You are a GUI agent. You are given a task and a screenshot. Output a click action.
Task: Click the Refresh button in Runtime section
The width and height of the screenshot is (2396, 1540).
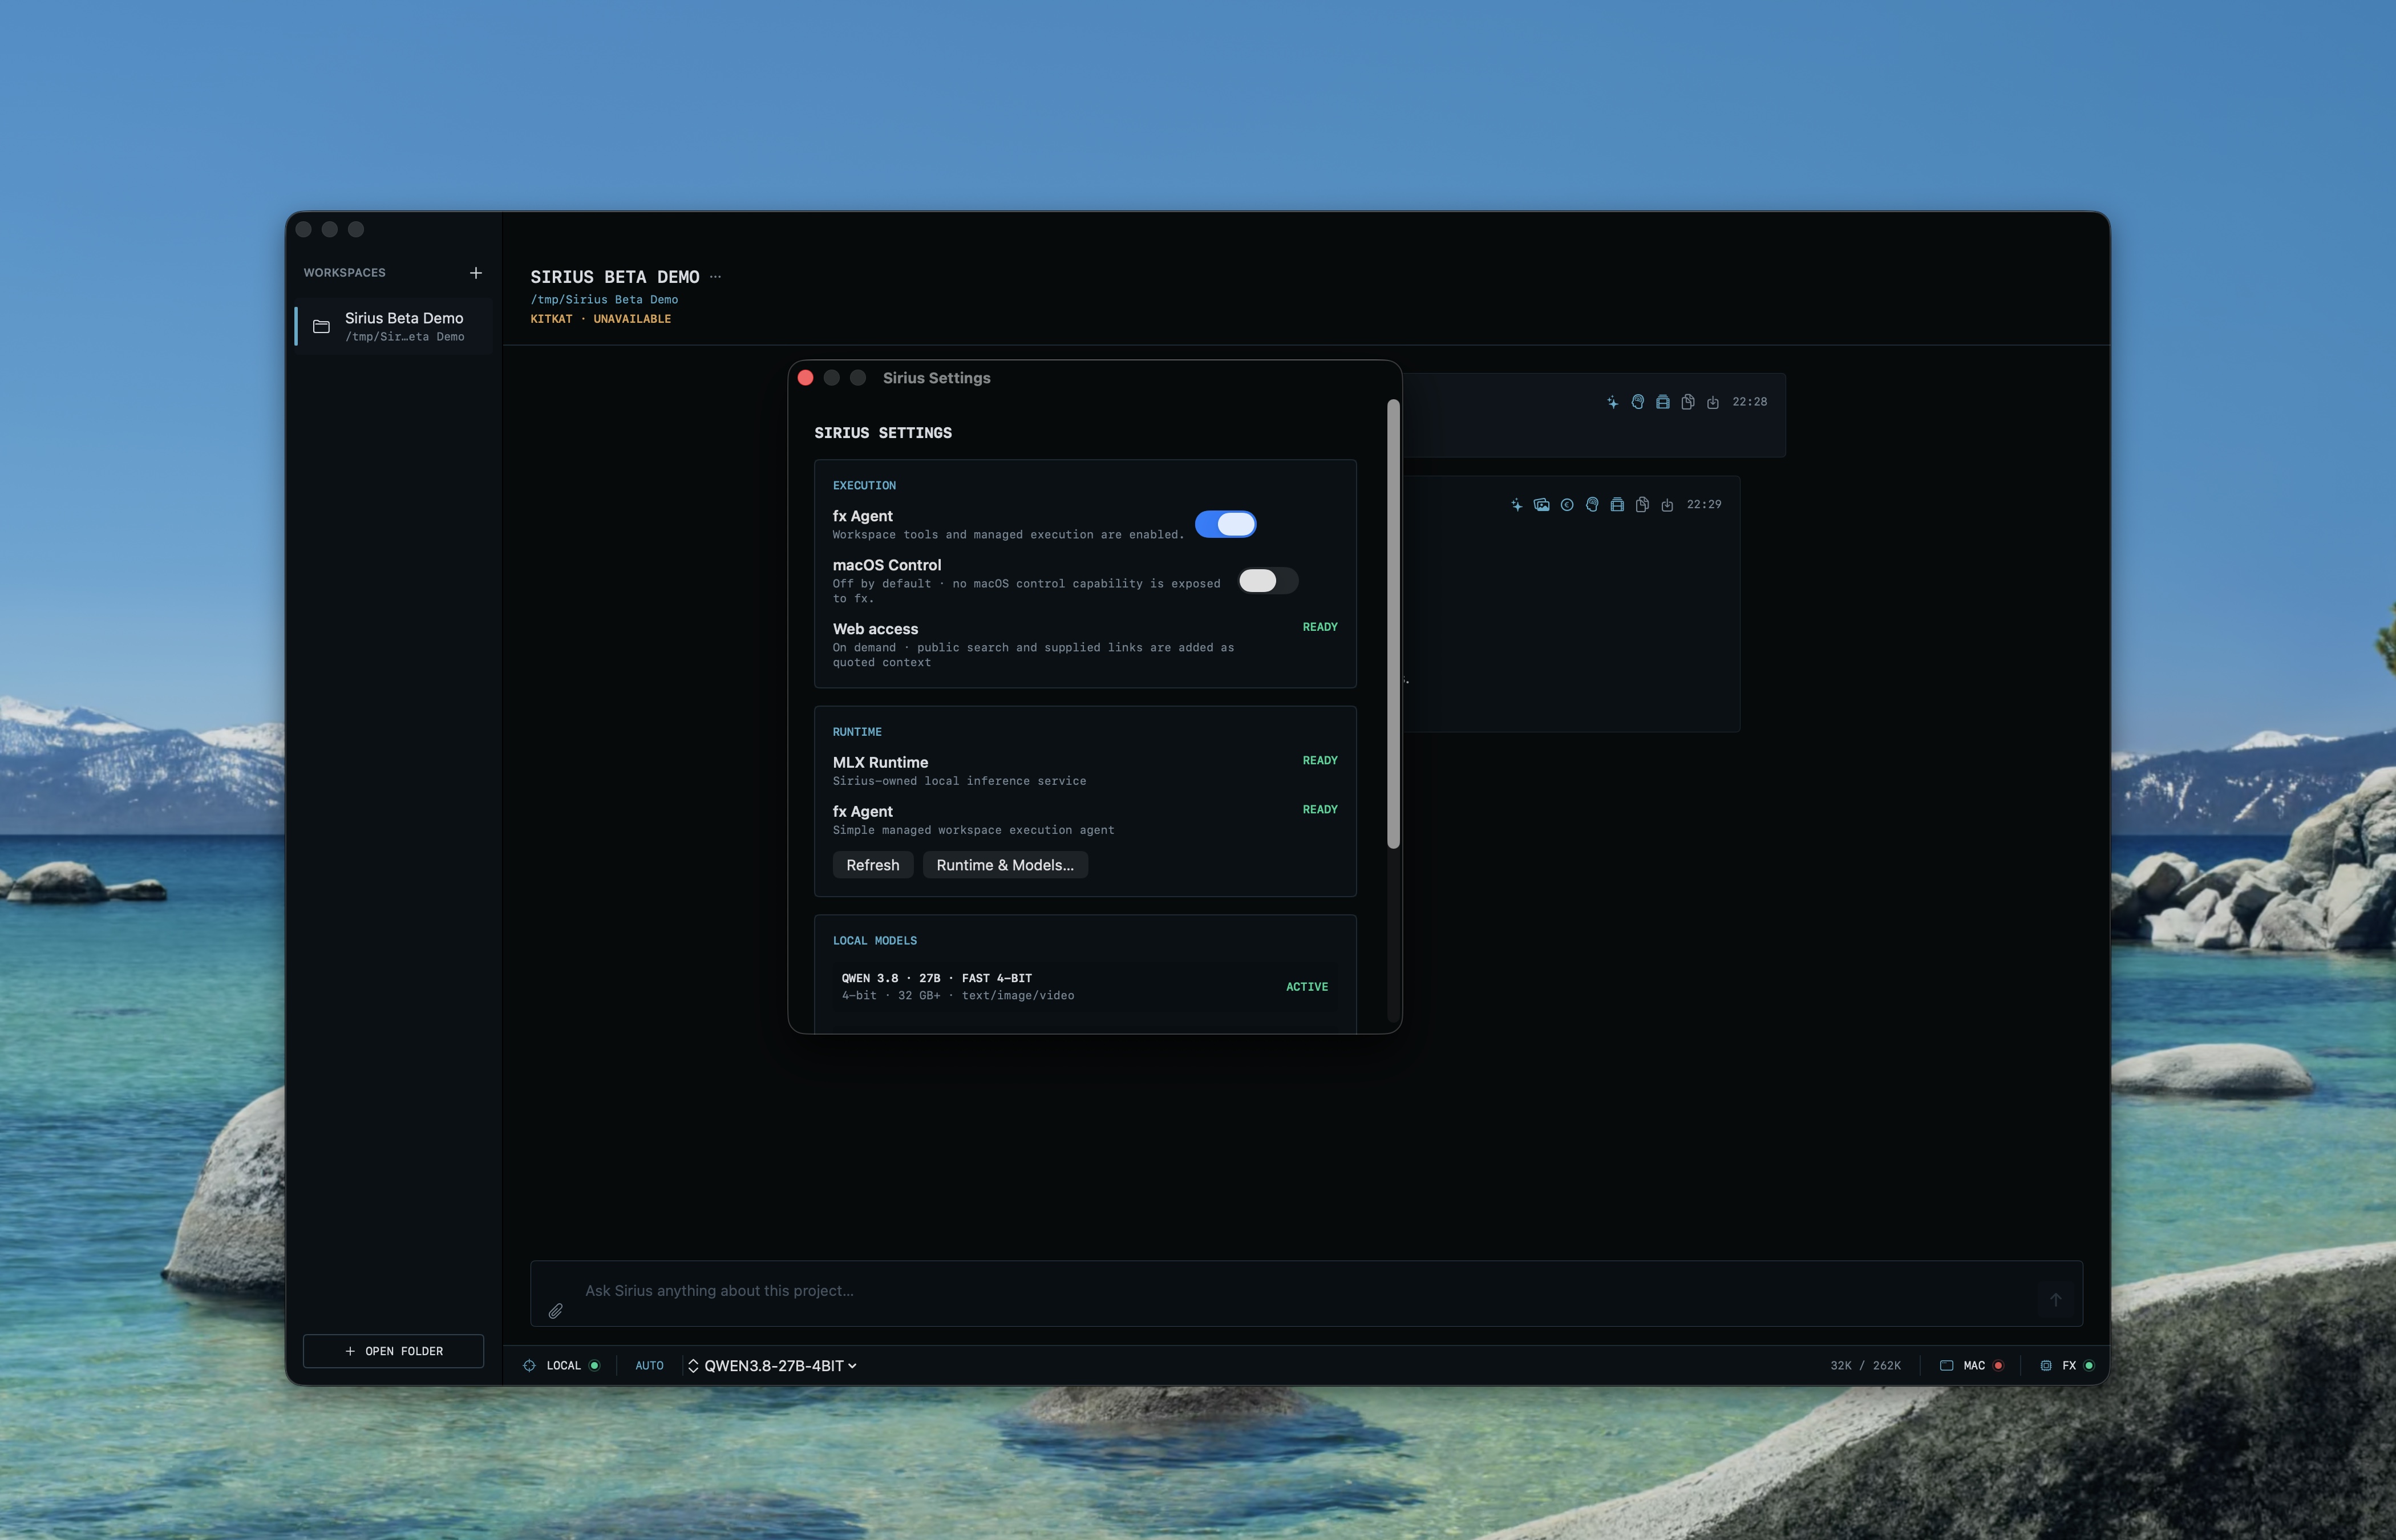[872, 865]
